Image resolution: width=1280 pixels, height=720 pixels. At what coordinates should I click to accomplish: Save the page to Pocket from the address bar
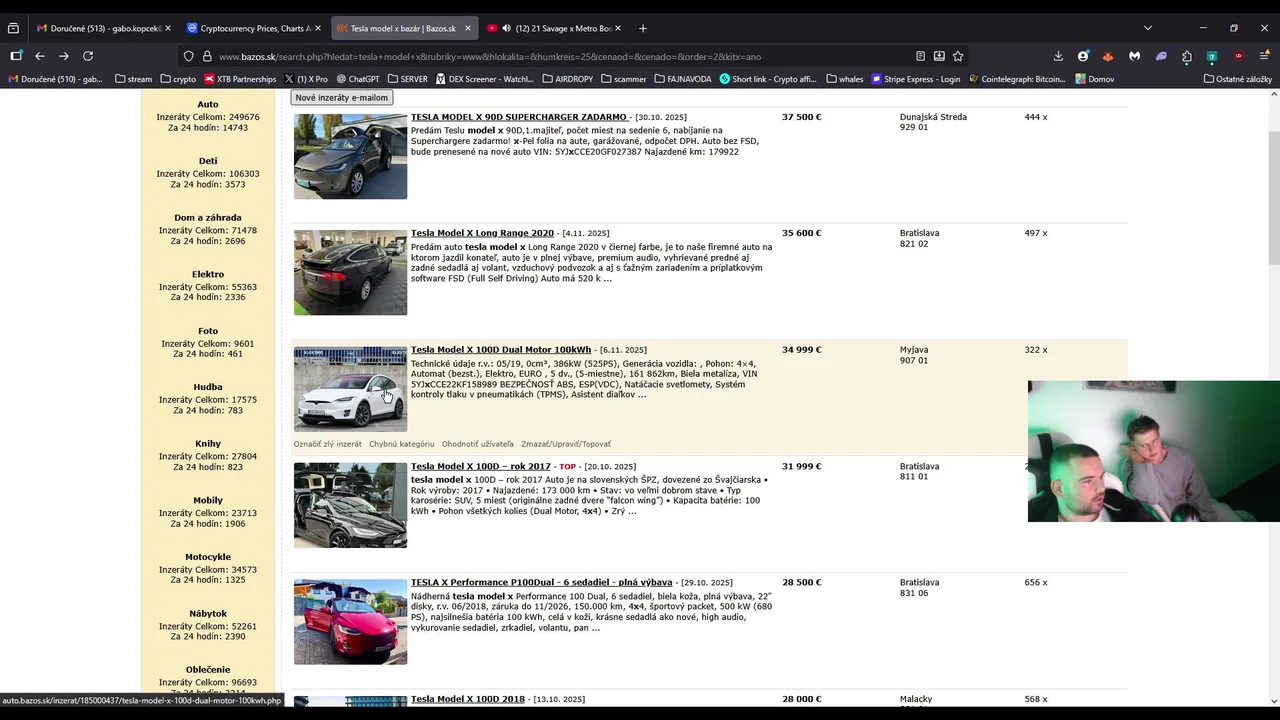coord(939,56)
